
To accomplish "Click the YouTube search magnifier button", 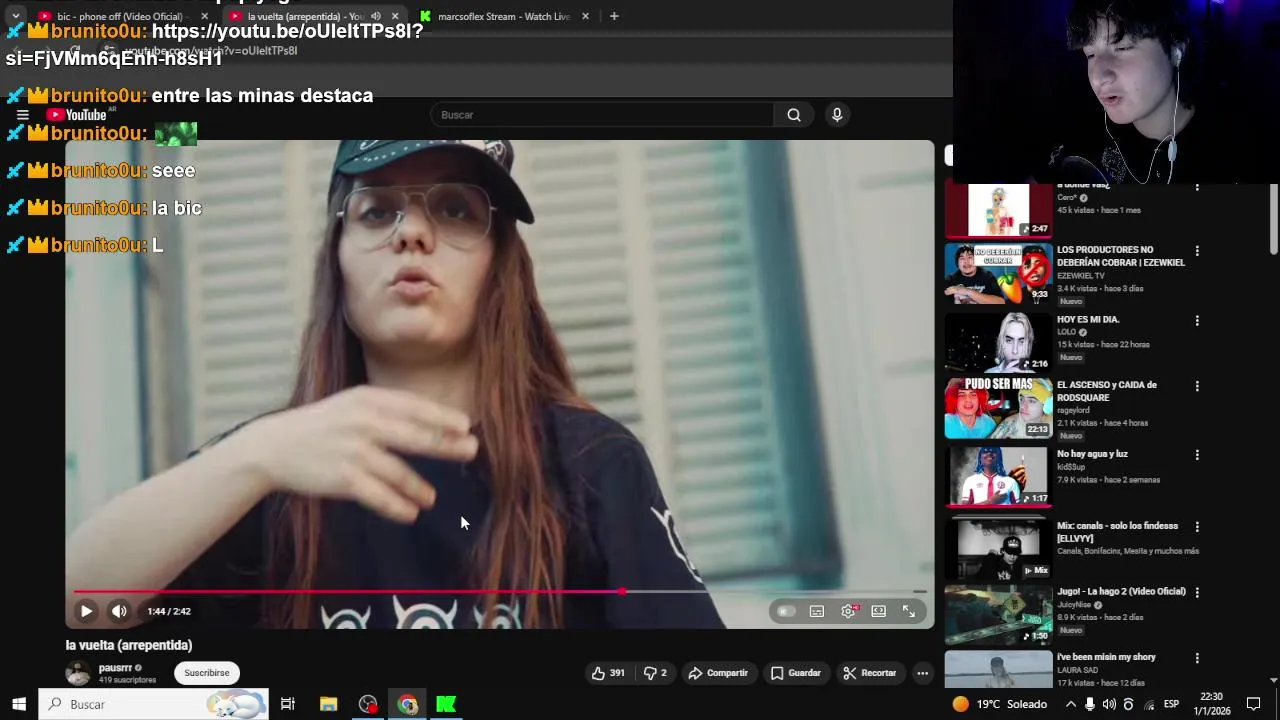I will coord(794,115).
